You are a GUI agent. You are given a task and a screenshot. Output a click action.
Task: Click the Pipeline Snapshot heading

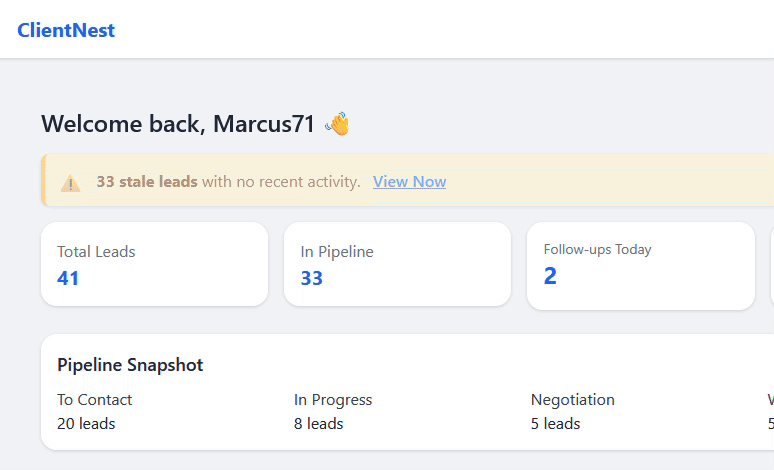click(x=130, y=365)
